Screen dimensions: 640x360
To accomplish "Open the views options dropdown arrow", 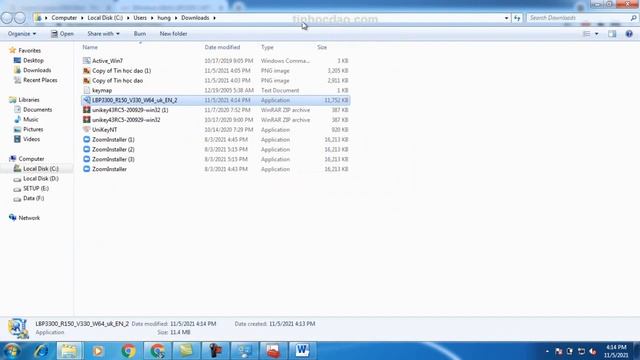I will tap(597, 34).
